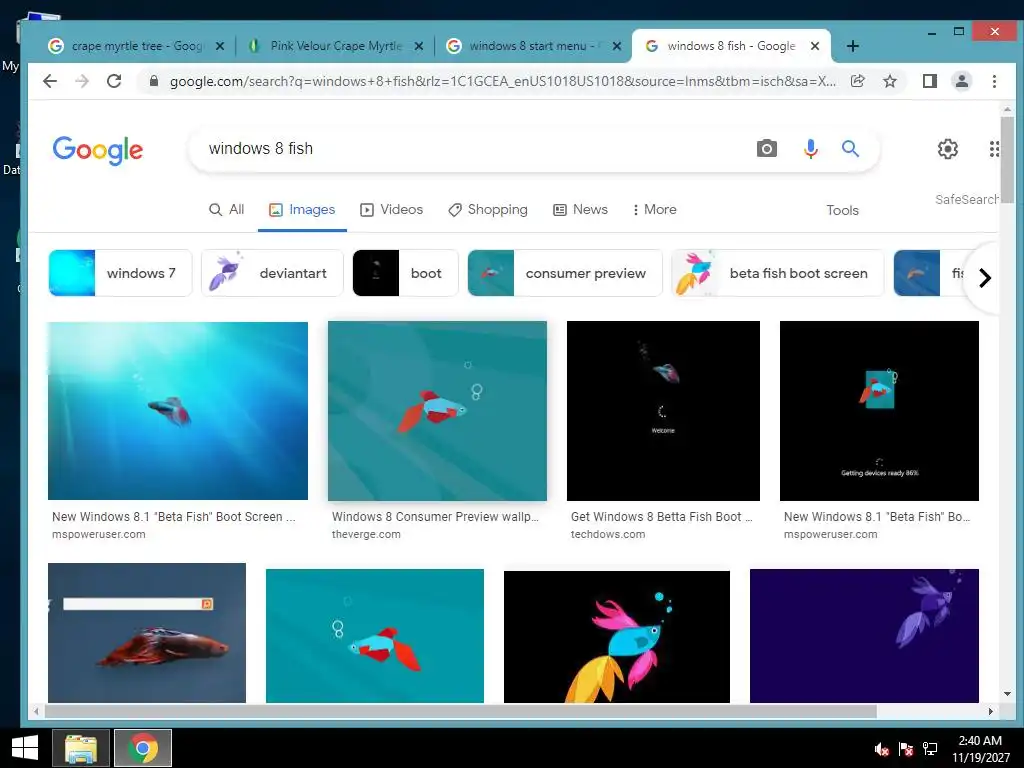Bookmark this page with the star

pos(889,81)
